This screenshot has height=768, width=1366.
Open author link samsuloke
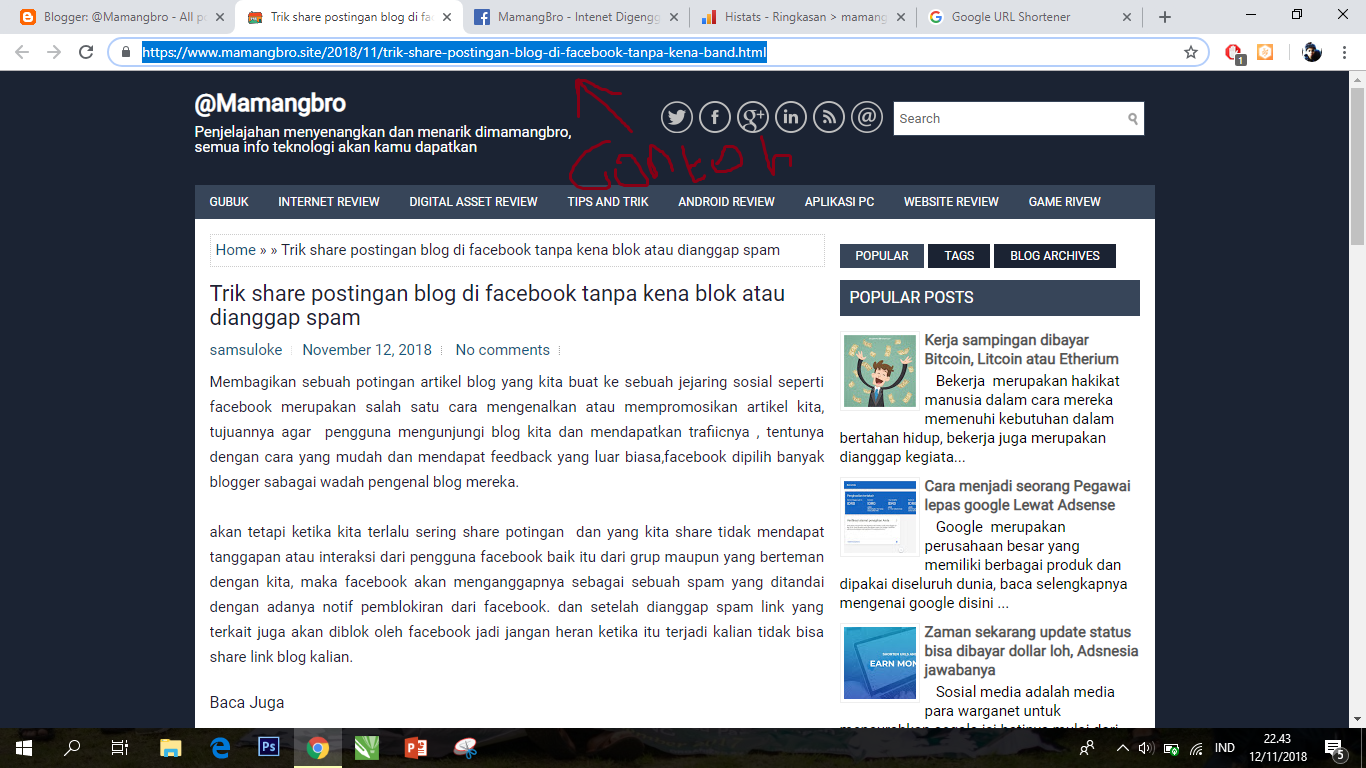pyautogui.click(x=246, y=350)
